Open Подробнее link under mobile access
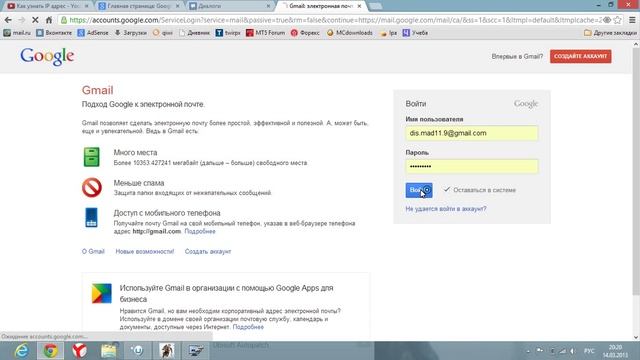Screen dimensions: 640x360 click(200, 231)
